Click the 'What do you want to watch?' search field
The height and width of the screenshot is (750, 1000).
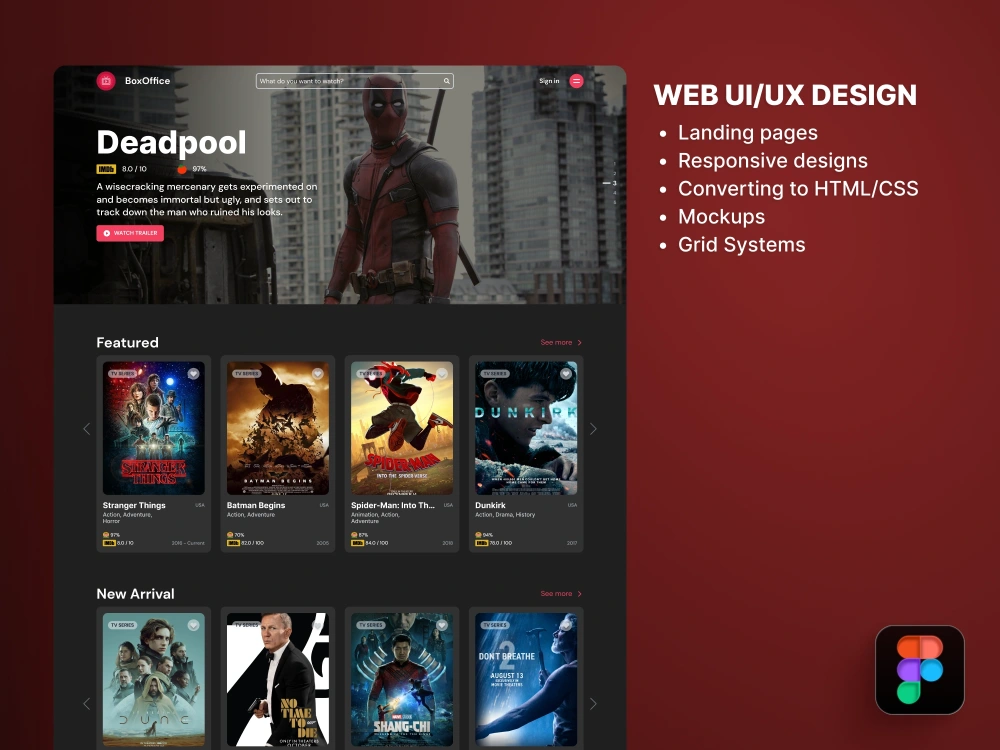(x=355, y=81)
